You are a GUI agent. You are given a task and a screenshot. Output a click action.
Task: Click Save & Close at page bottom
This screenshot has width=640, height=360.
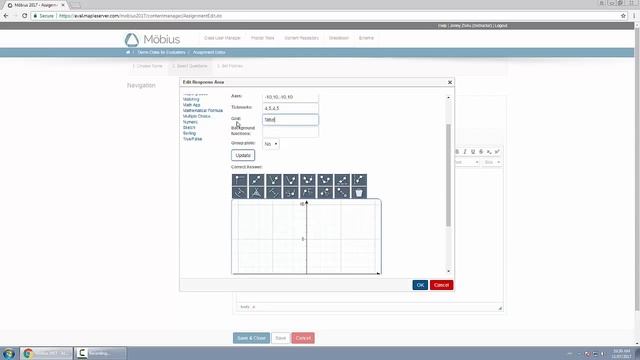point(251,338)
